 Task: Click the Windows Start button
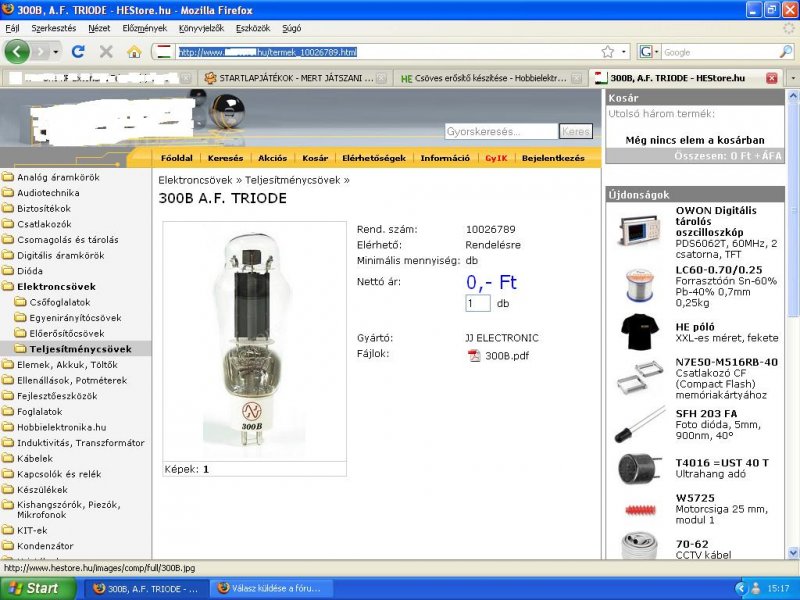[x=39, y=588]
